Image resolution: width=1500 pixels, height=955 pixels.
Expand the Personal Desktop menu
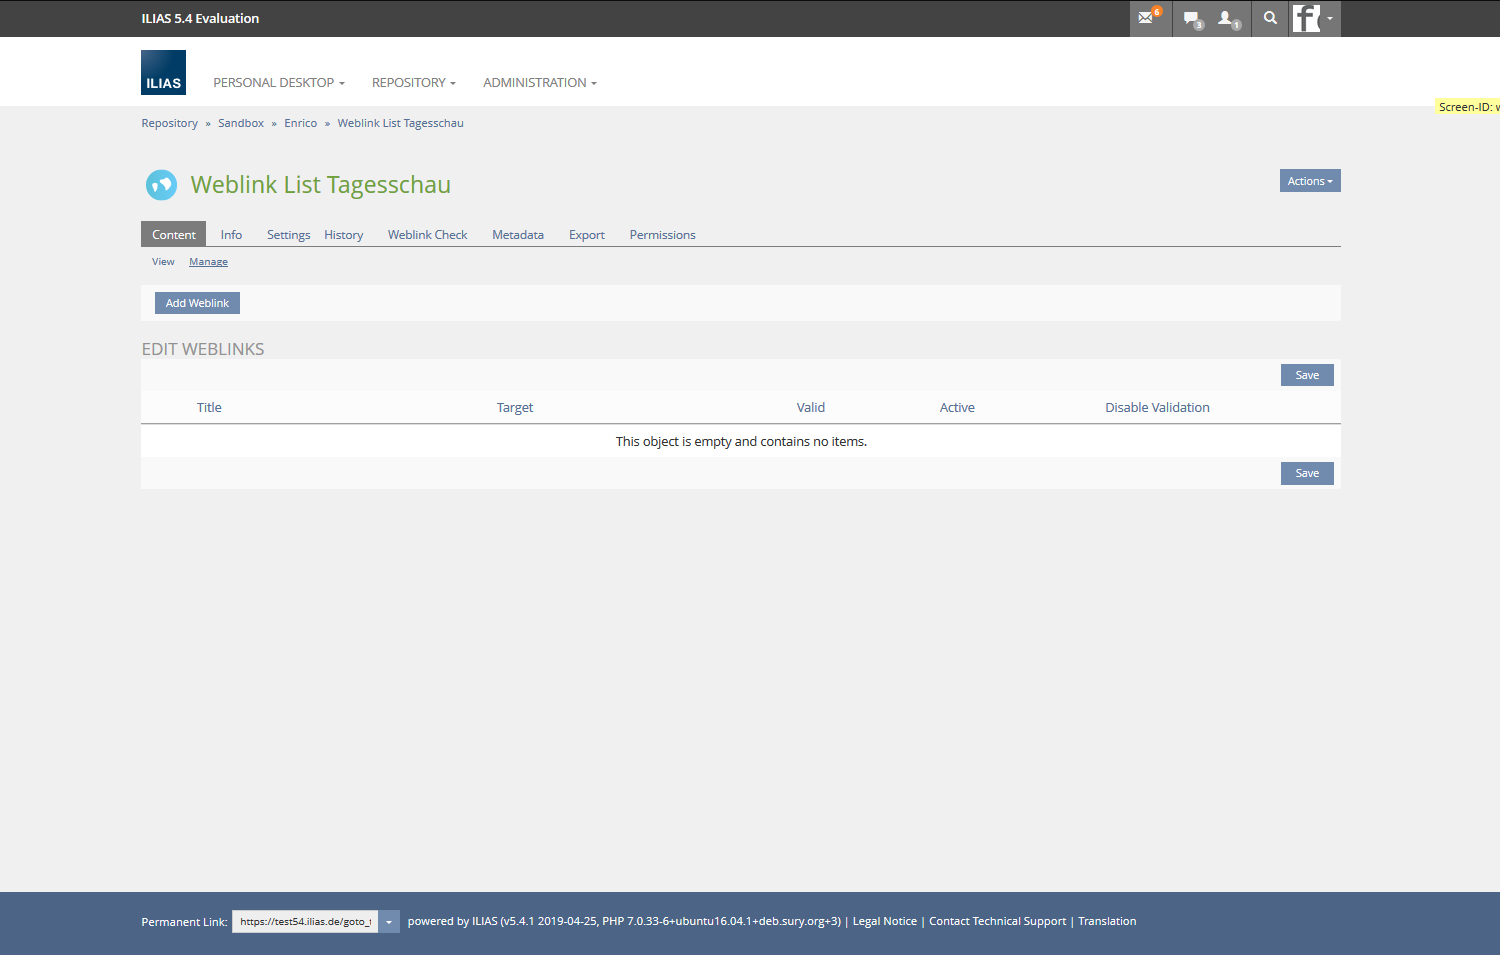pyautogui.click(x=279, y=83)
